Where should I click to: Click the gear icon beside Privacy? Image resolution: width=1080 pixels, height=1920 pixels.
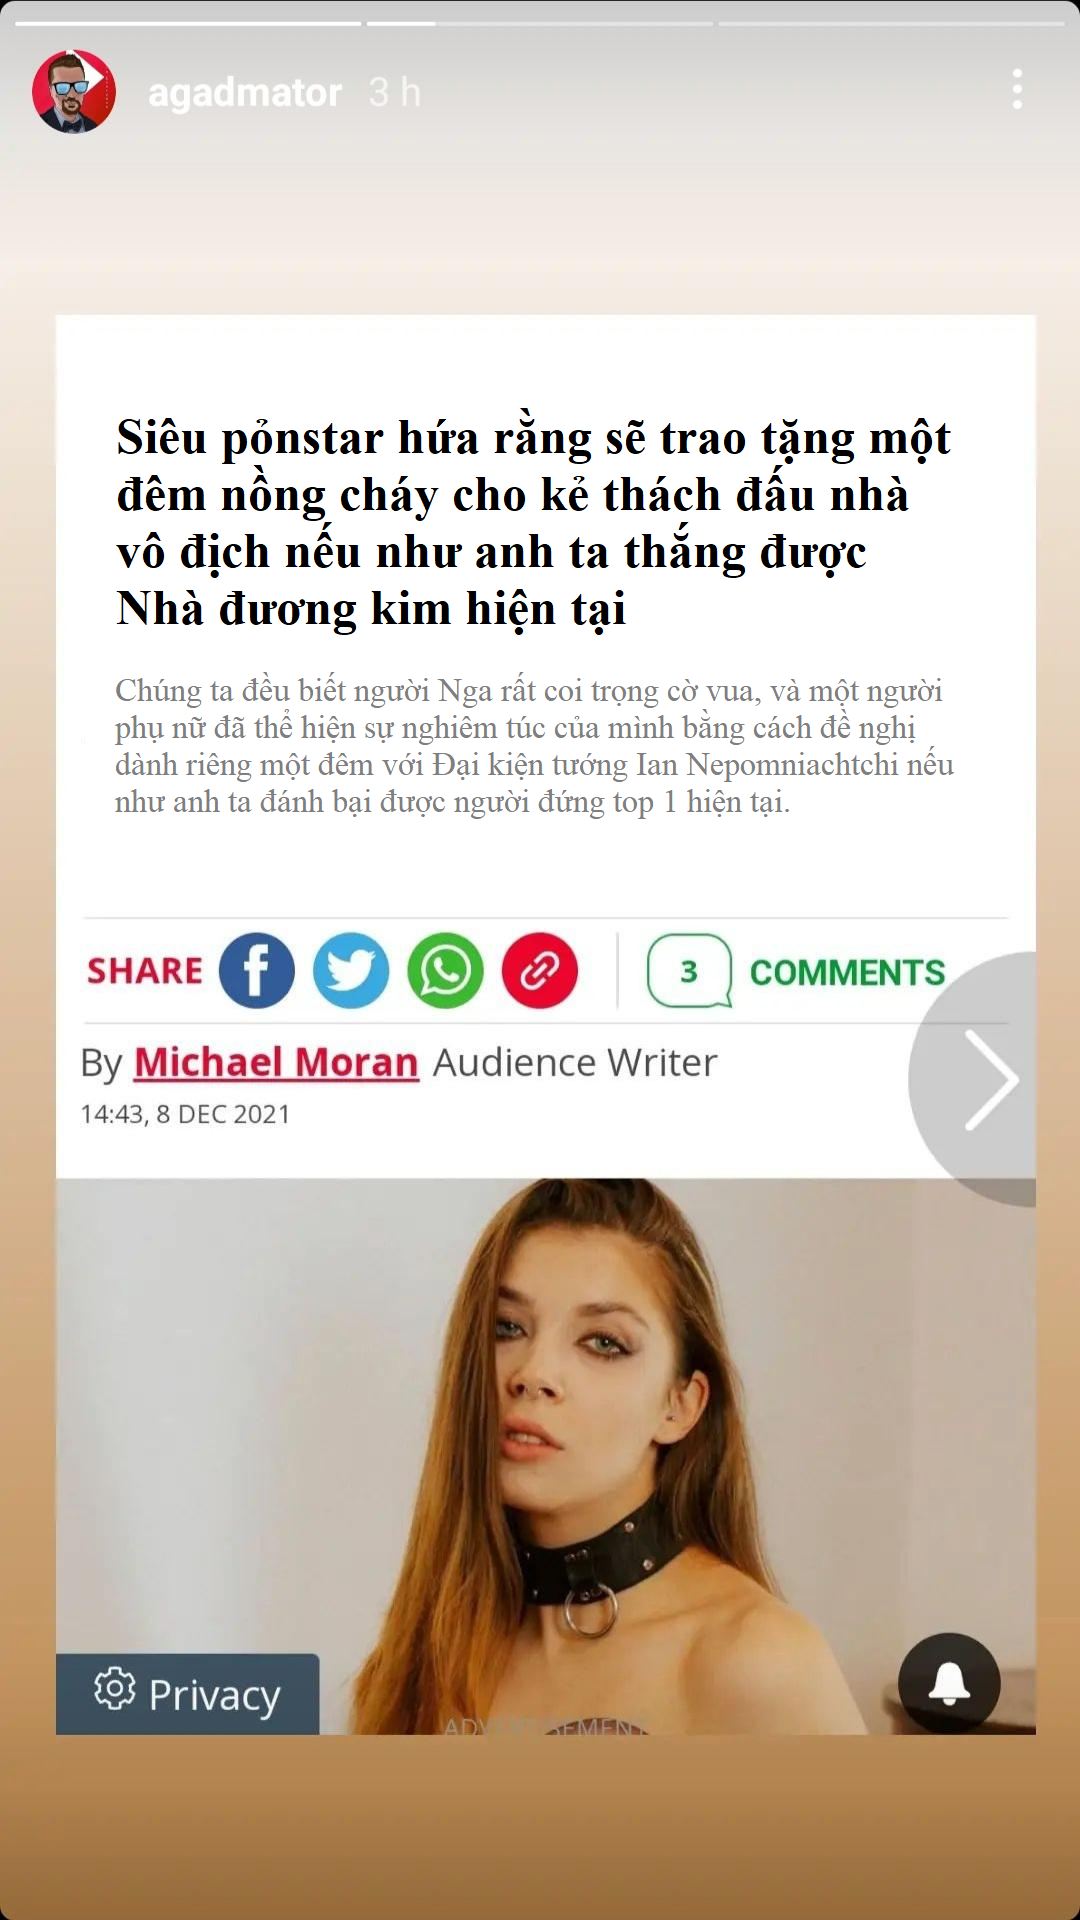click(114, 1689)
